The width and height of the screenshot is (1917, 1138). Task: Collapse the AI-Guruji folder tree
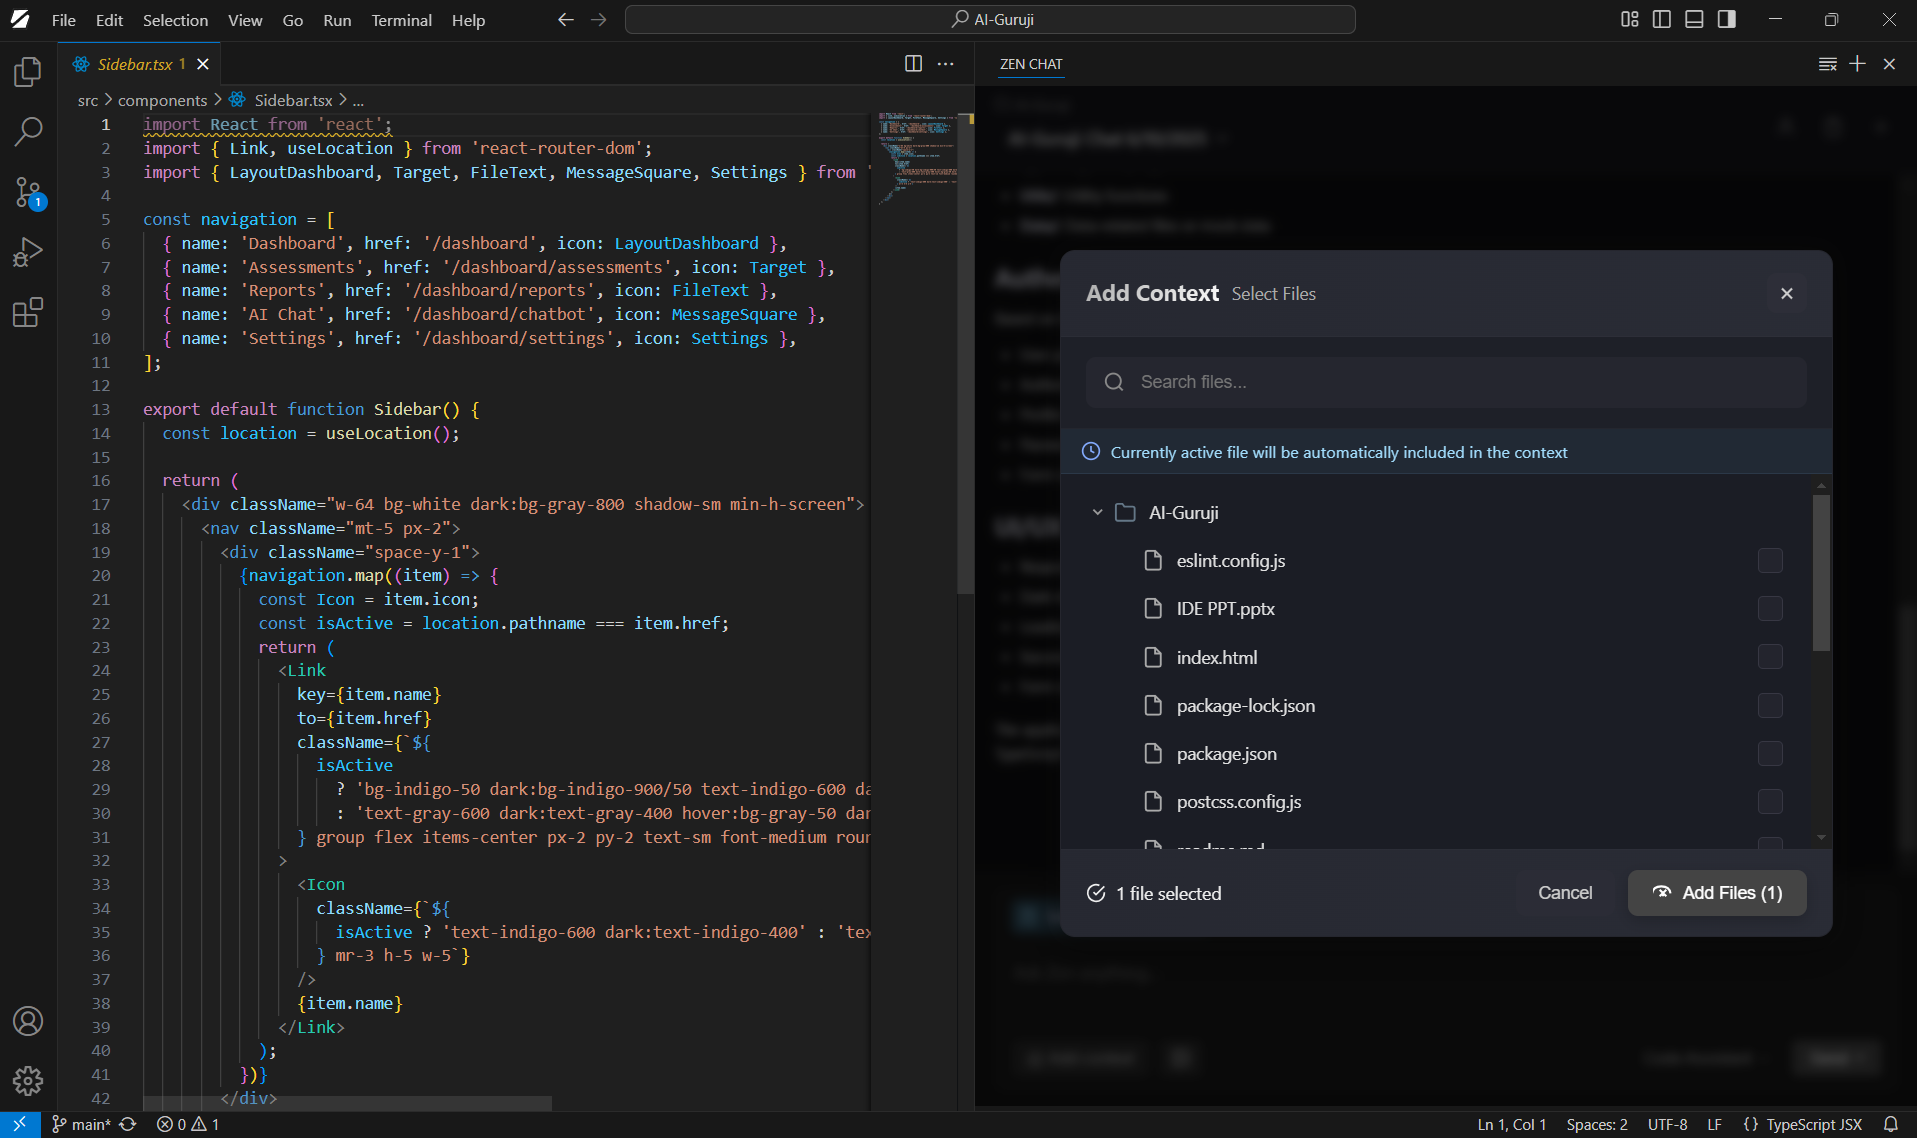click(x=1097, y=512)
